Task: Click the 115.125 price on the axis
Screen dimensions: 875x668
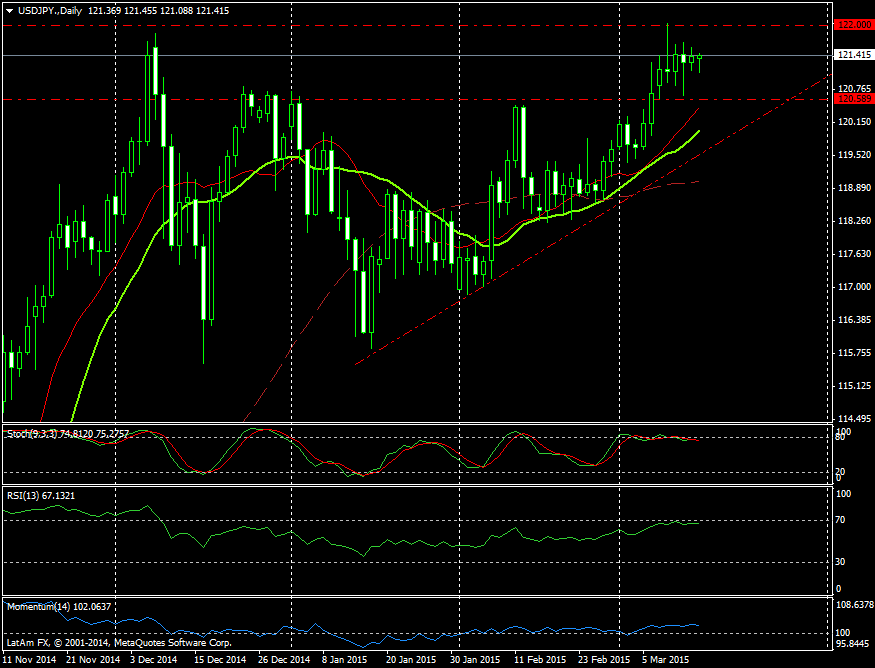Action: pyautogui.click(x=851, y=386)
